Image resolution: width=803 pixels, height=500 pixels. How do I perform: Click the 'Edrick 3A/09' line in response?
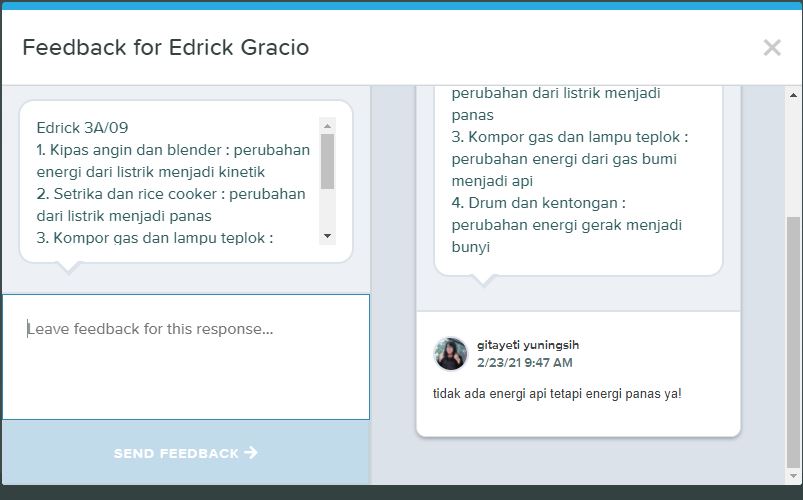(x=82, y=128)
